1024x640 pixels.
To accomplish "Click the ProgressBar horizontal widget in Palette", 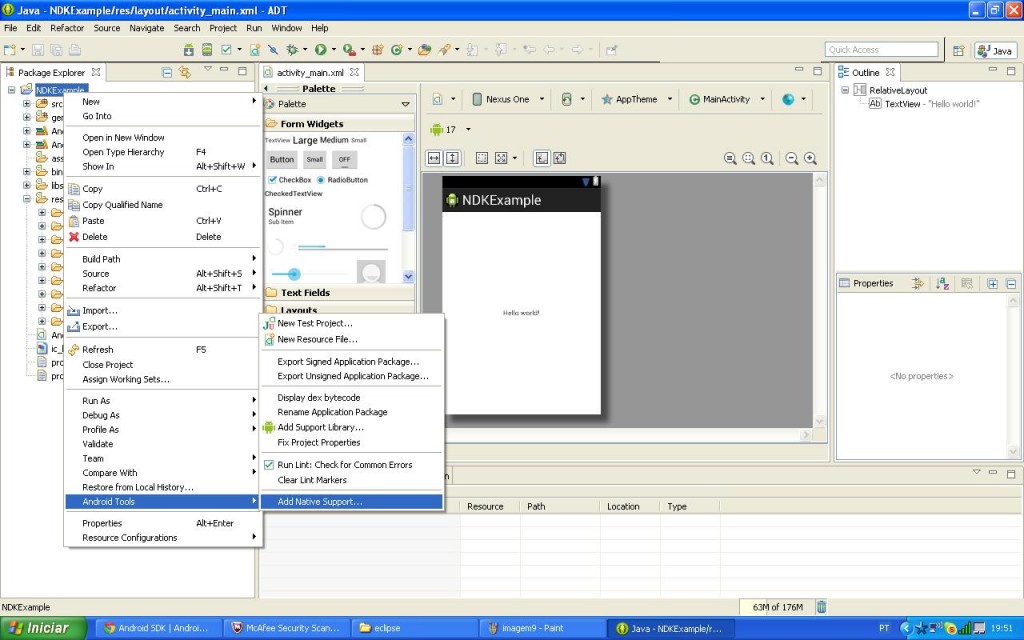I will [x=343, y=247].
